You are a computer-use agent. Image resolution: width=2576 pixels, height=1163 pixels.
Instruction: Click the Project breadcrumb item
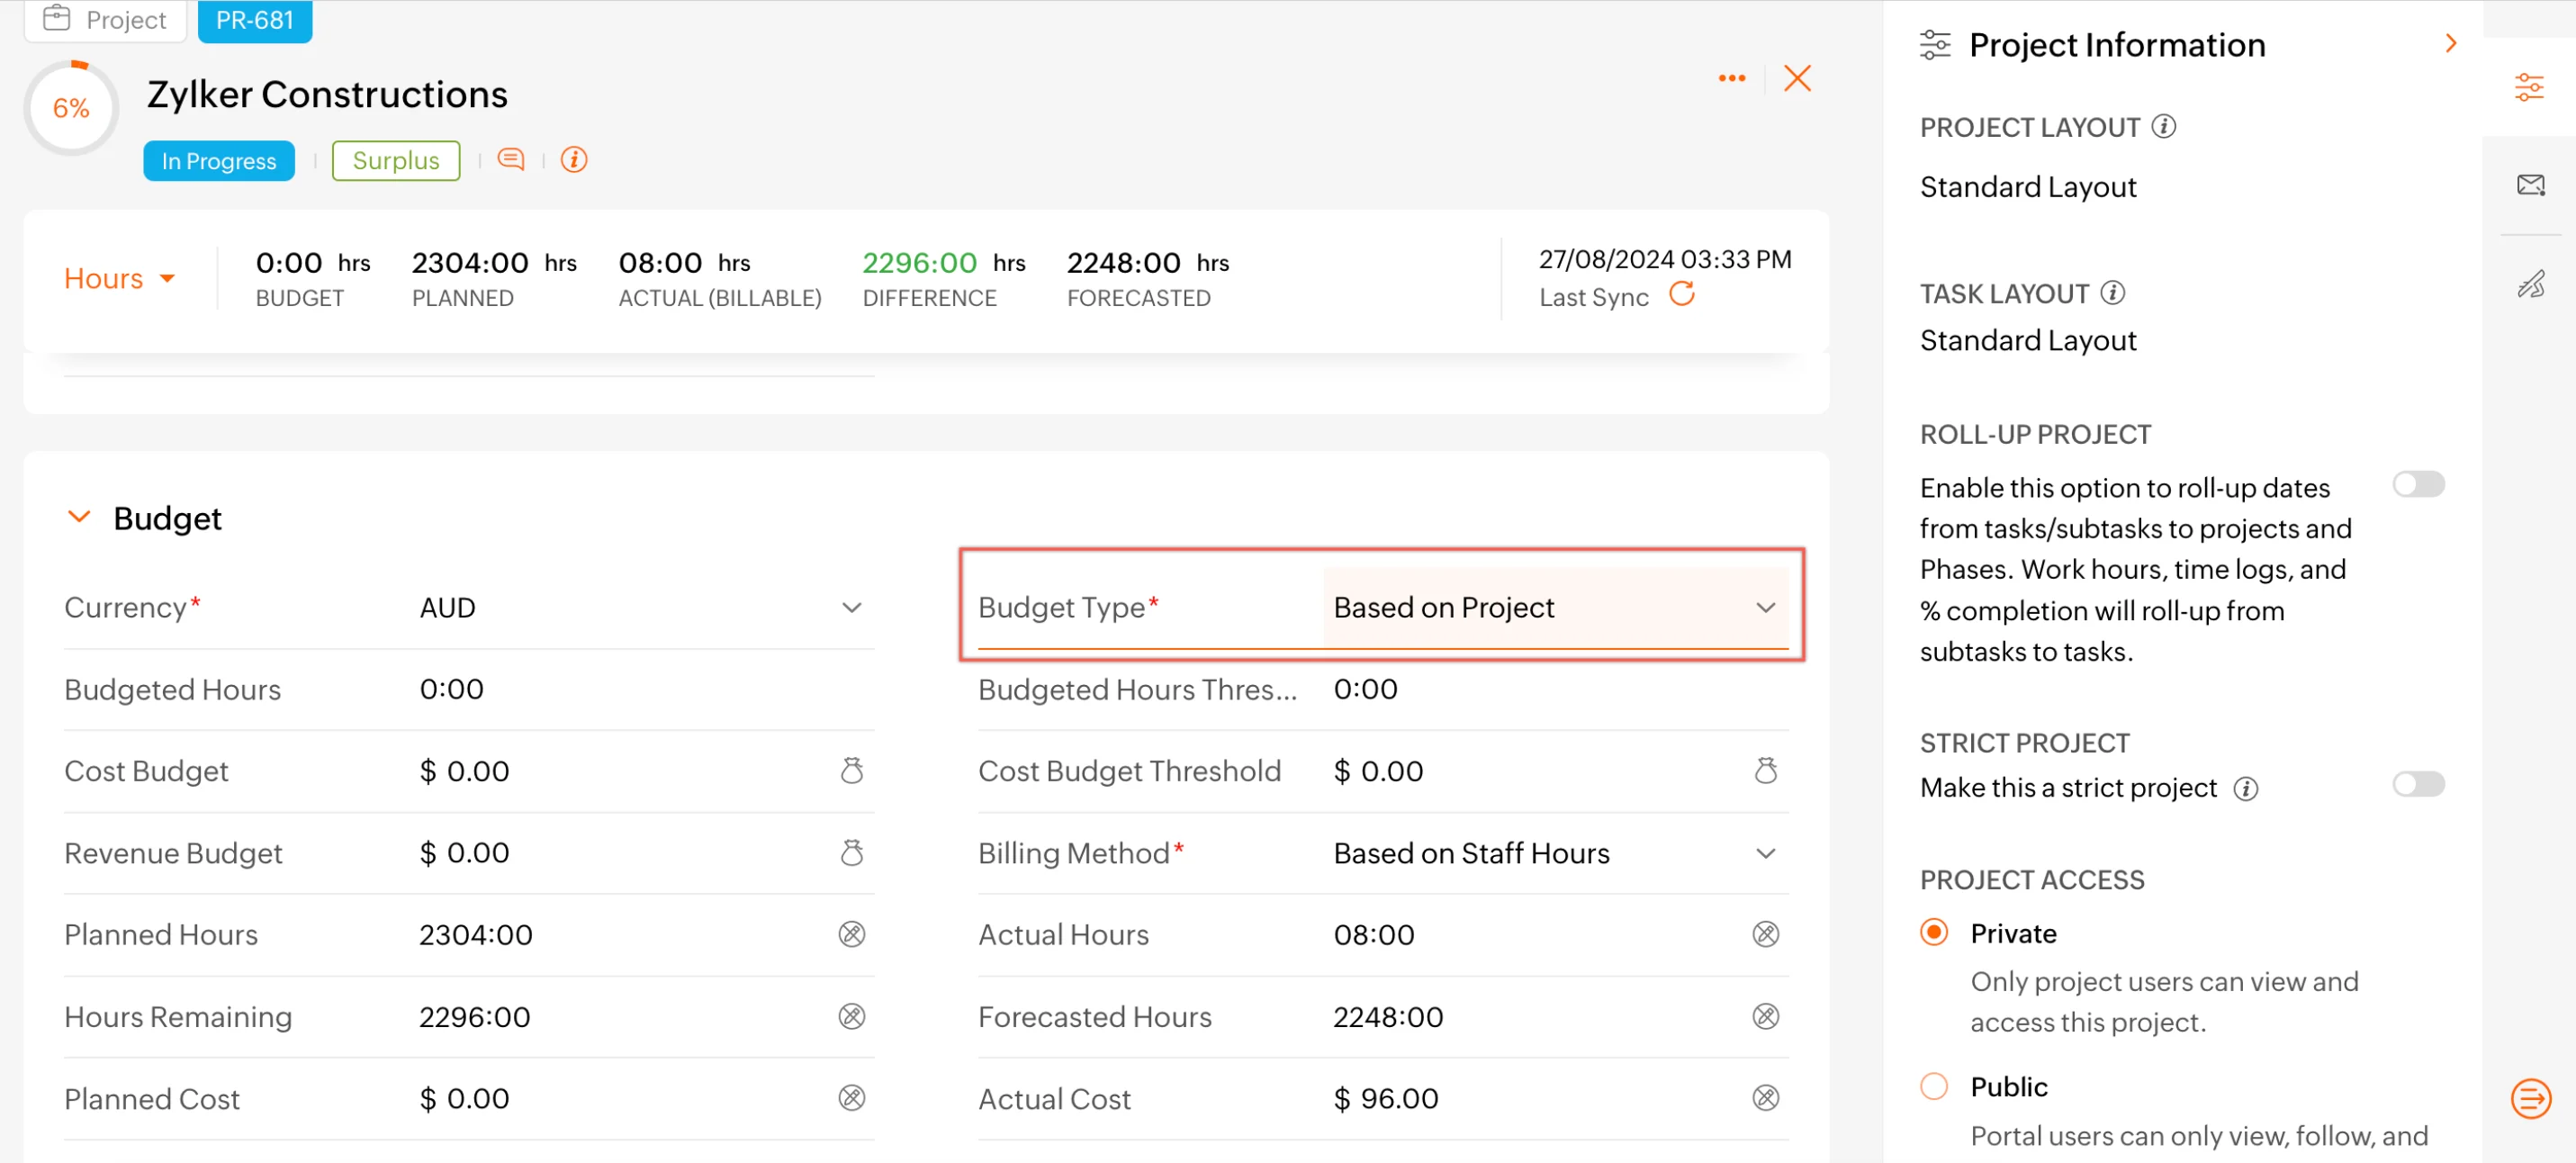pos(105,19)
